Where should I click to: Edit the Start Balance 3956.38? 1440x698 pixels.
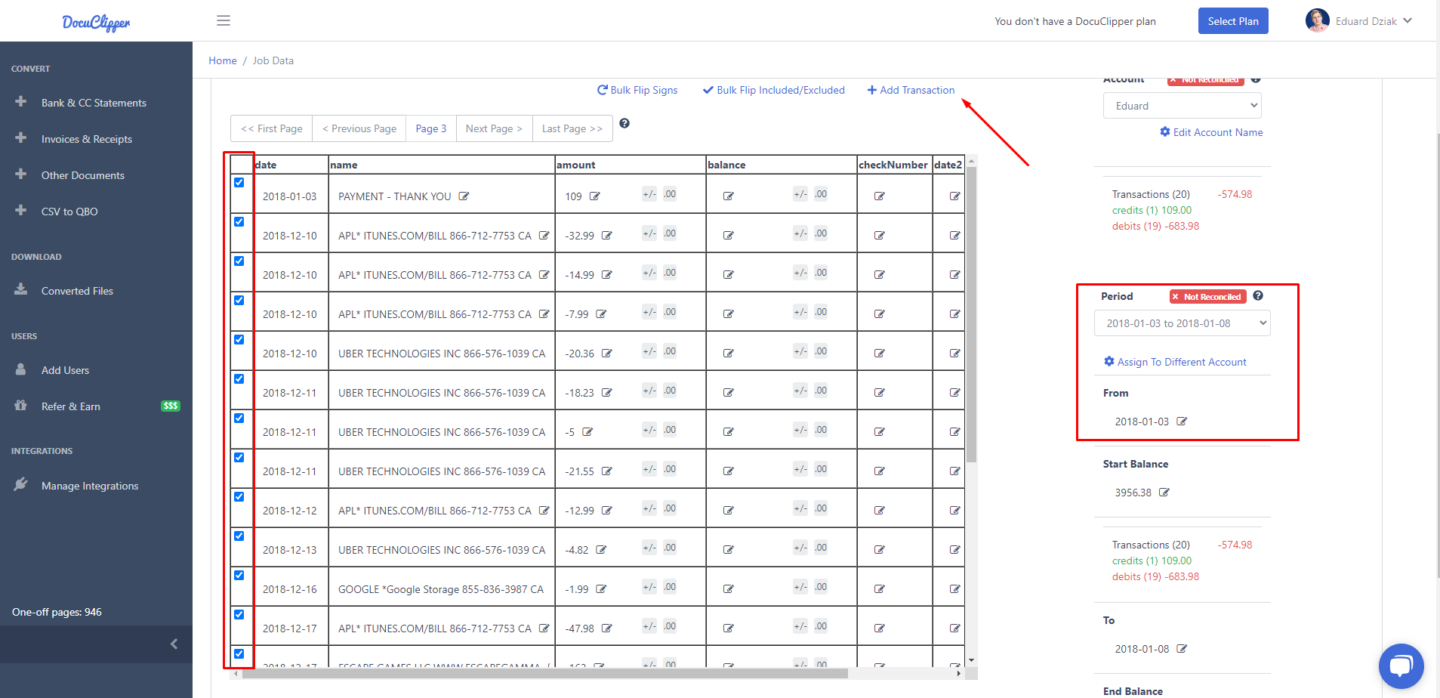click(x=1164, y=492)
